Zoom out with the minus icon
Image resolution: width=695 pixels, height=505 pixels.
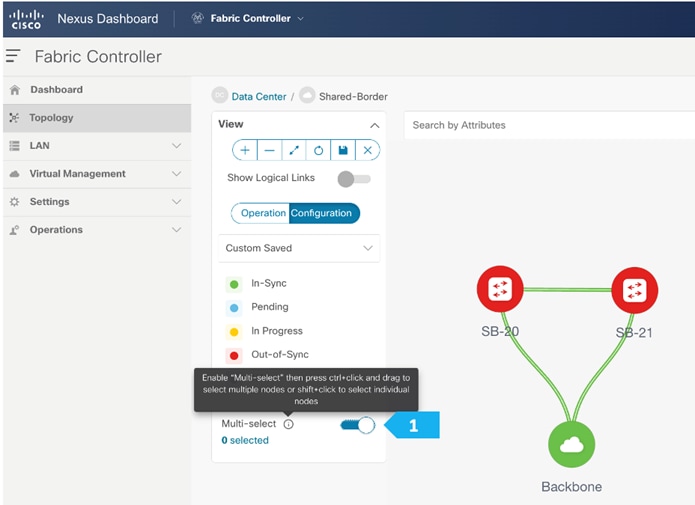pyautogui.click(x=269, y=150)
